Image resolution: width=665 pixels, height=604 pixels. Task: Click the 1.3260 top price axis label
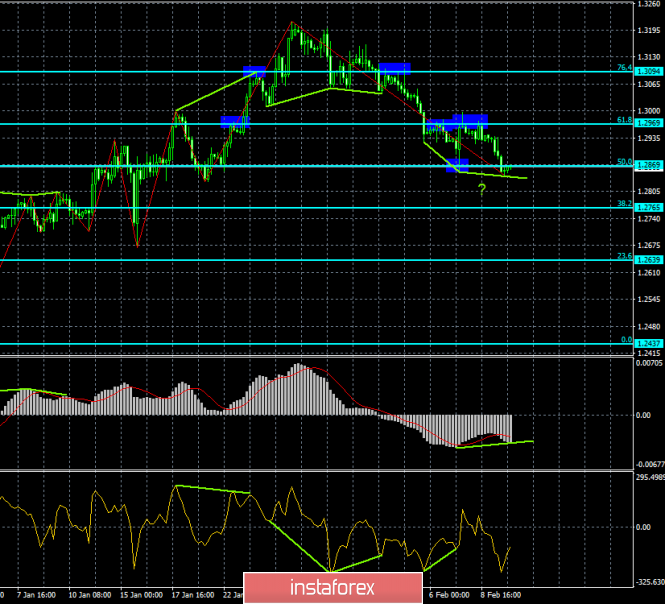[648, 4]
